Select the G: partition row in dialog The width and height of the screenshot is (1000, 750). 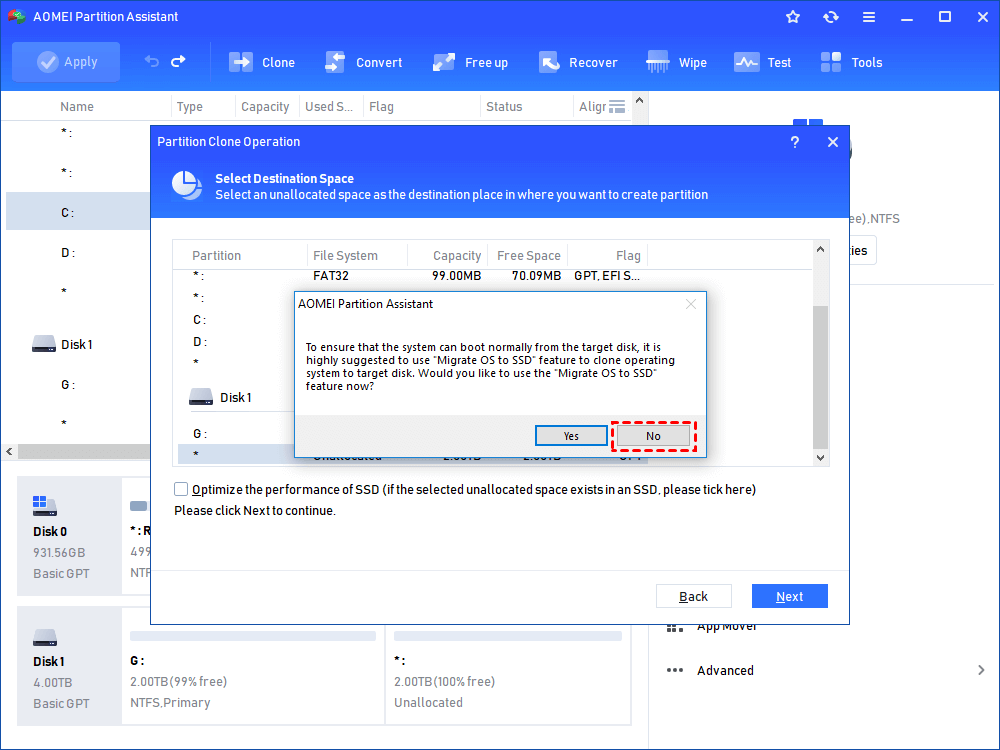point(235,434)
